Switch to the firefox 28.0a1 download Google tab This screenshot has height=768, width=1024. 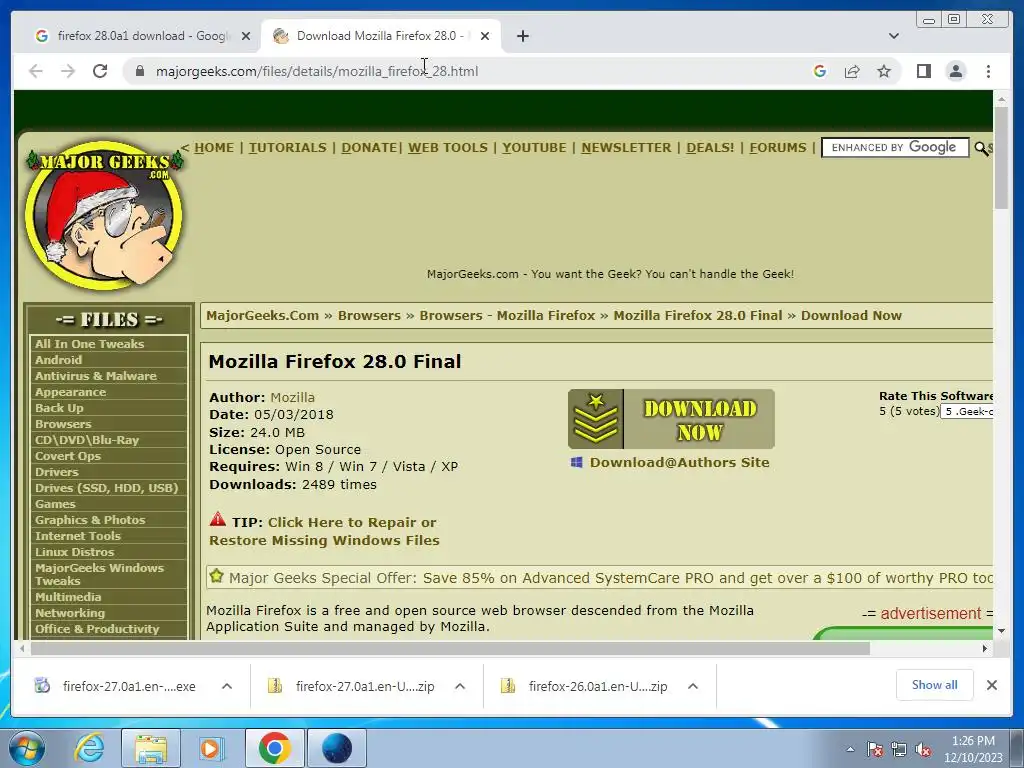[142, 36]
